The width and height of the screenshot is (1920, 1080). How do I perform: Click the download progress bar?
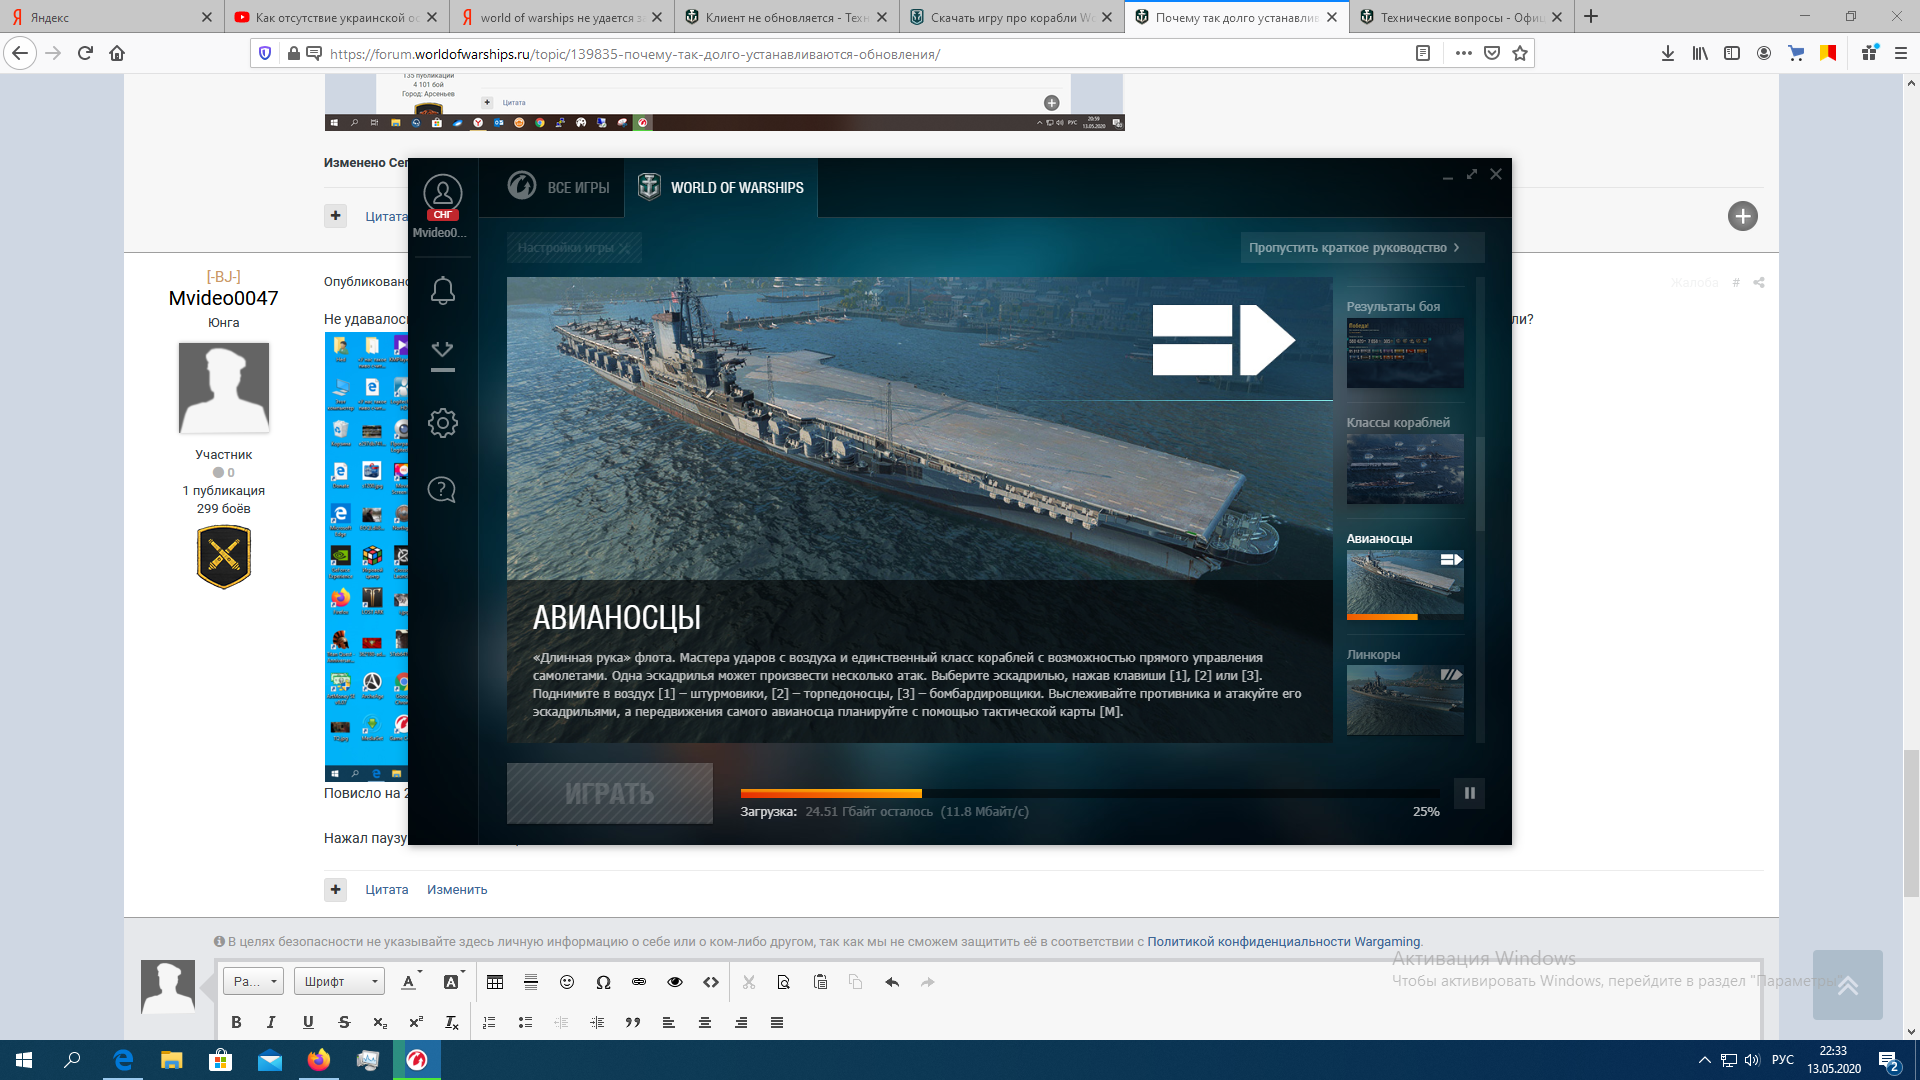coord(1090,793)
